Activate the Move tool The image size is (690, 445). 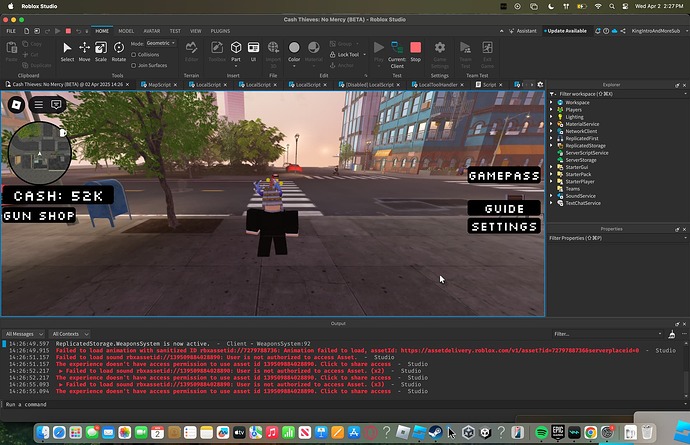(x=84, y=51)
